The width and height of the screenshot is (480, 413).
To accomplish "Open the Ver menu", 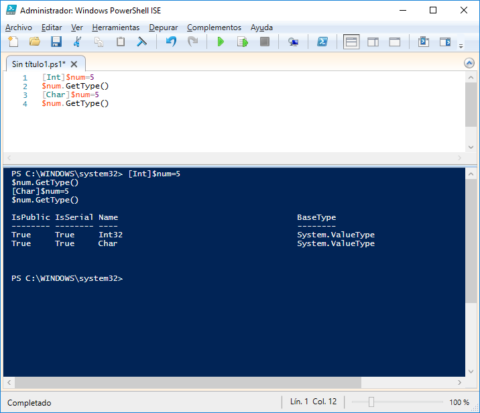I will [x=77, y=27].
